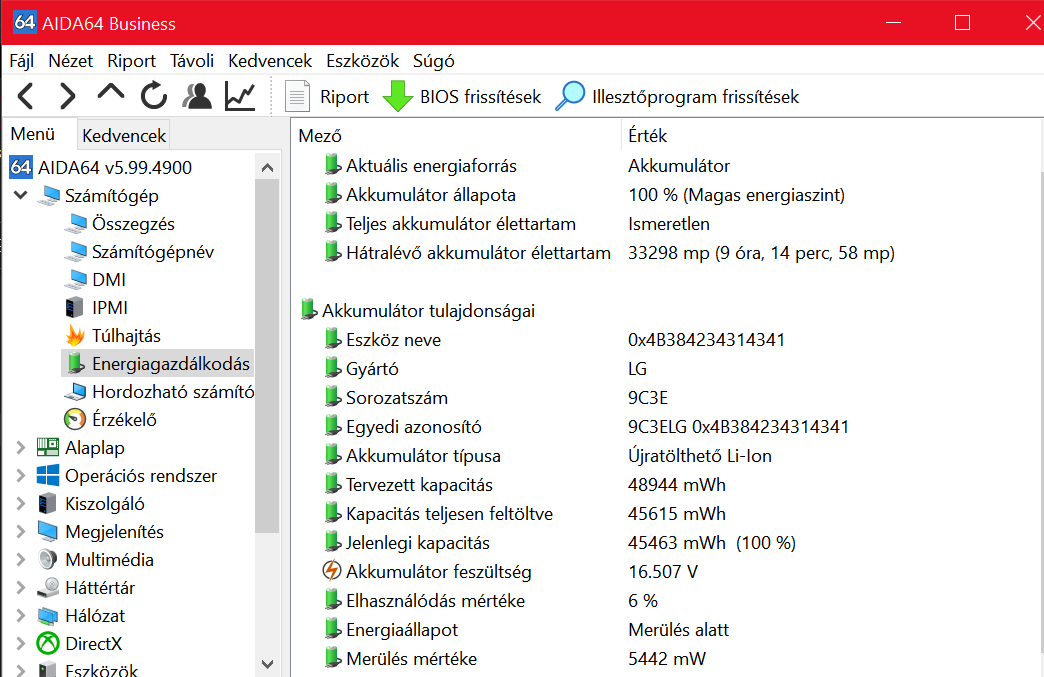Open the Fájl menu
The width and height of the screenshot is (1044, 677).
[21, 61]
